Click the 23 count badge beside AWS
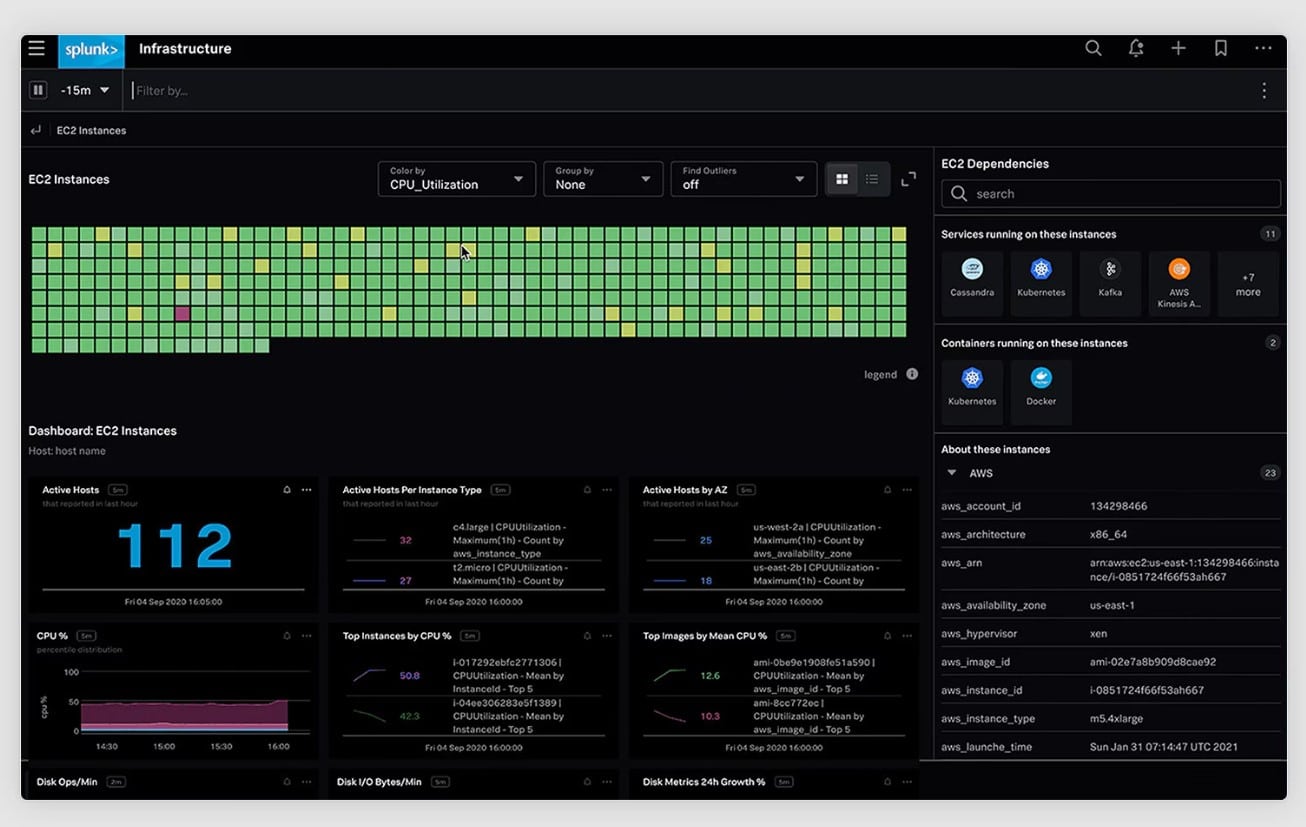 pos(1270,473)
